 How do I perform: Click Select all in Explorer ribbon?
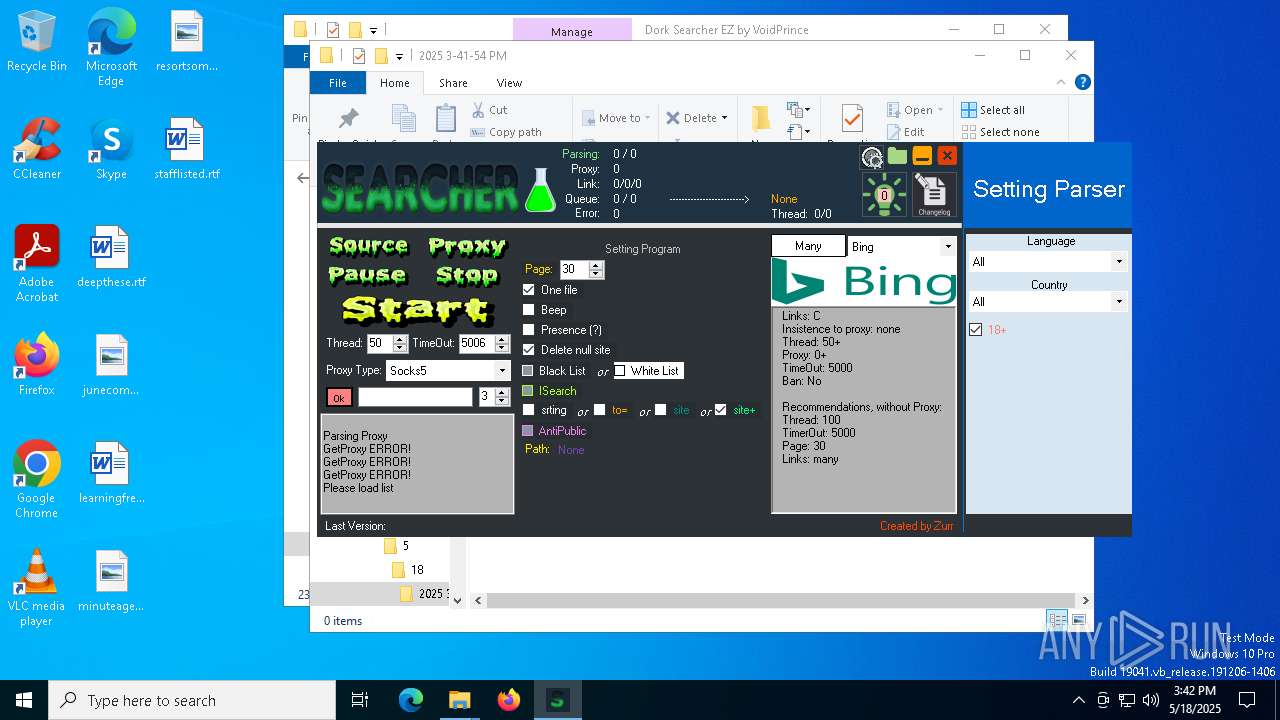[993, 110]
